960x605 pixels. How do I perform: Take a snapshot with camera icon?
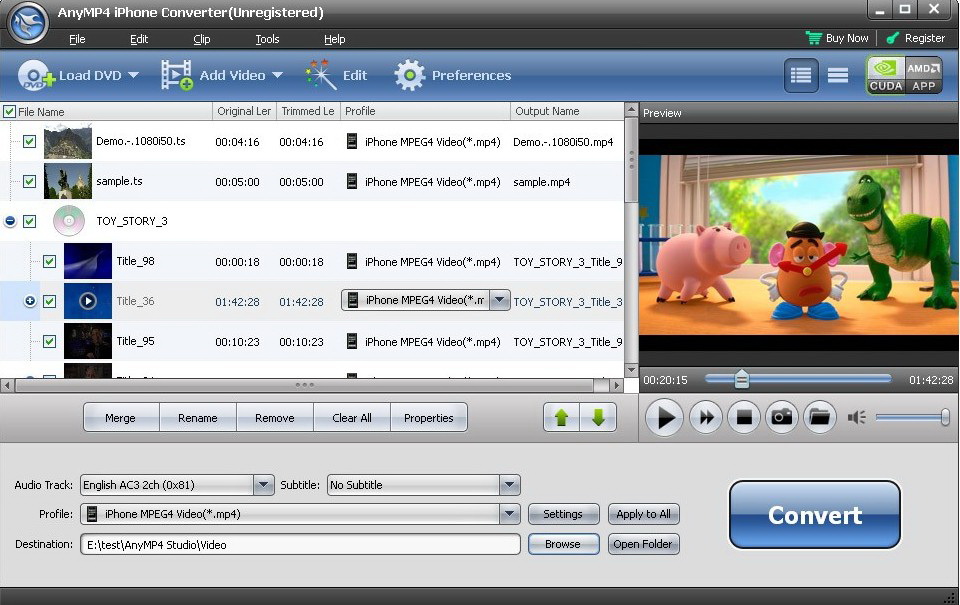pos(782,418)
